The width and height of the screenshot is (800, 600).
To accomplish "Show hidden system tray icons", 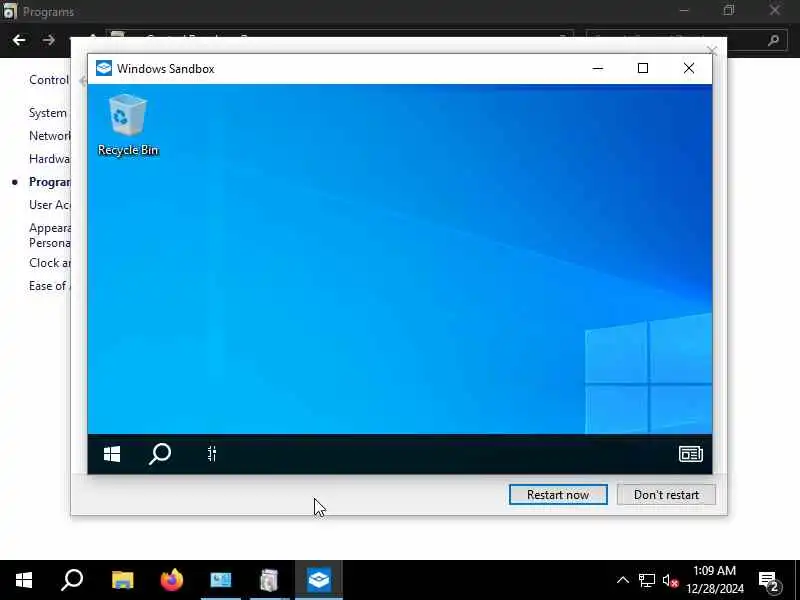I will (622, 580).
